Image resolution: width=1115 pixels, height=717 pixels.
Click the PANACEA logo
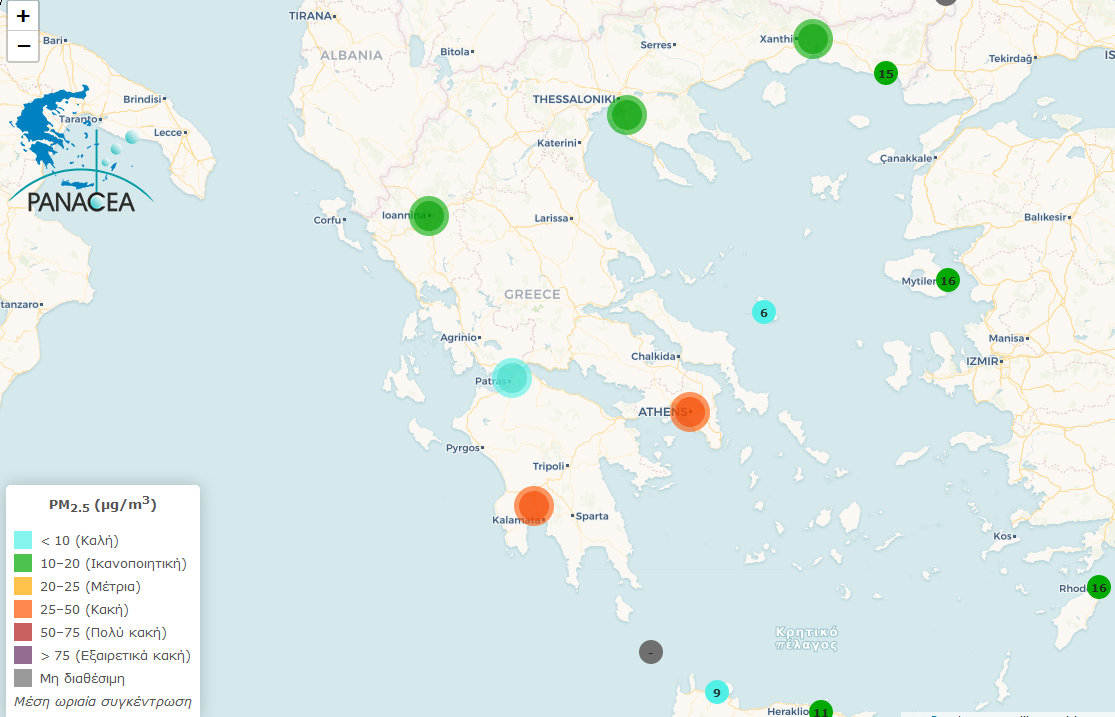click(80, 150)
